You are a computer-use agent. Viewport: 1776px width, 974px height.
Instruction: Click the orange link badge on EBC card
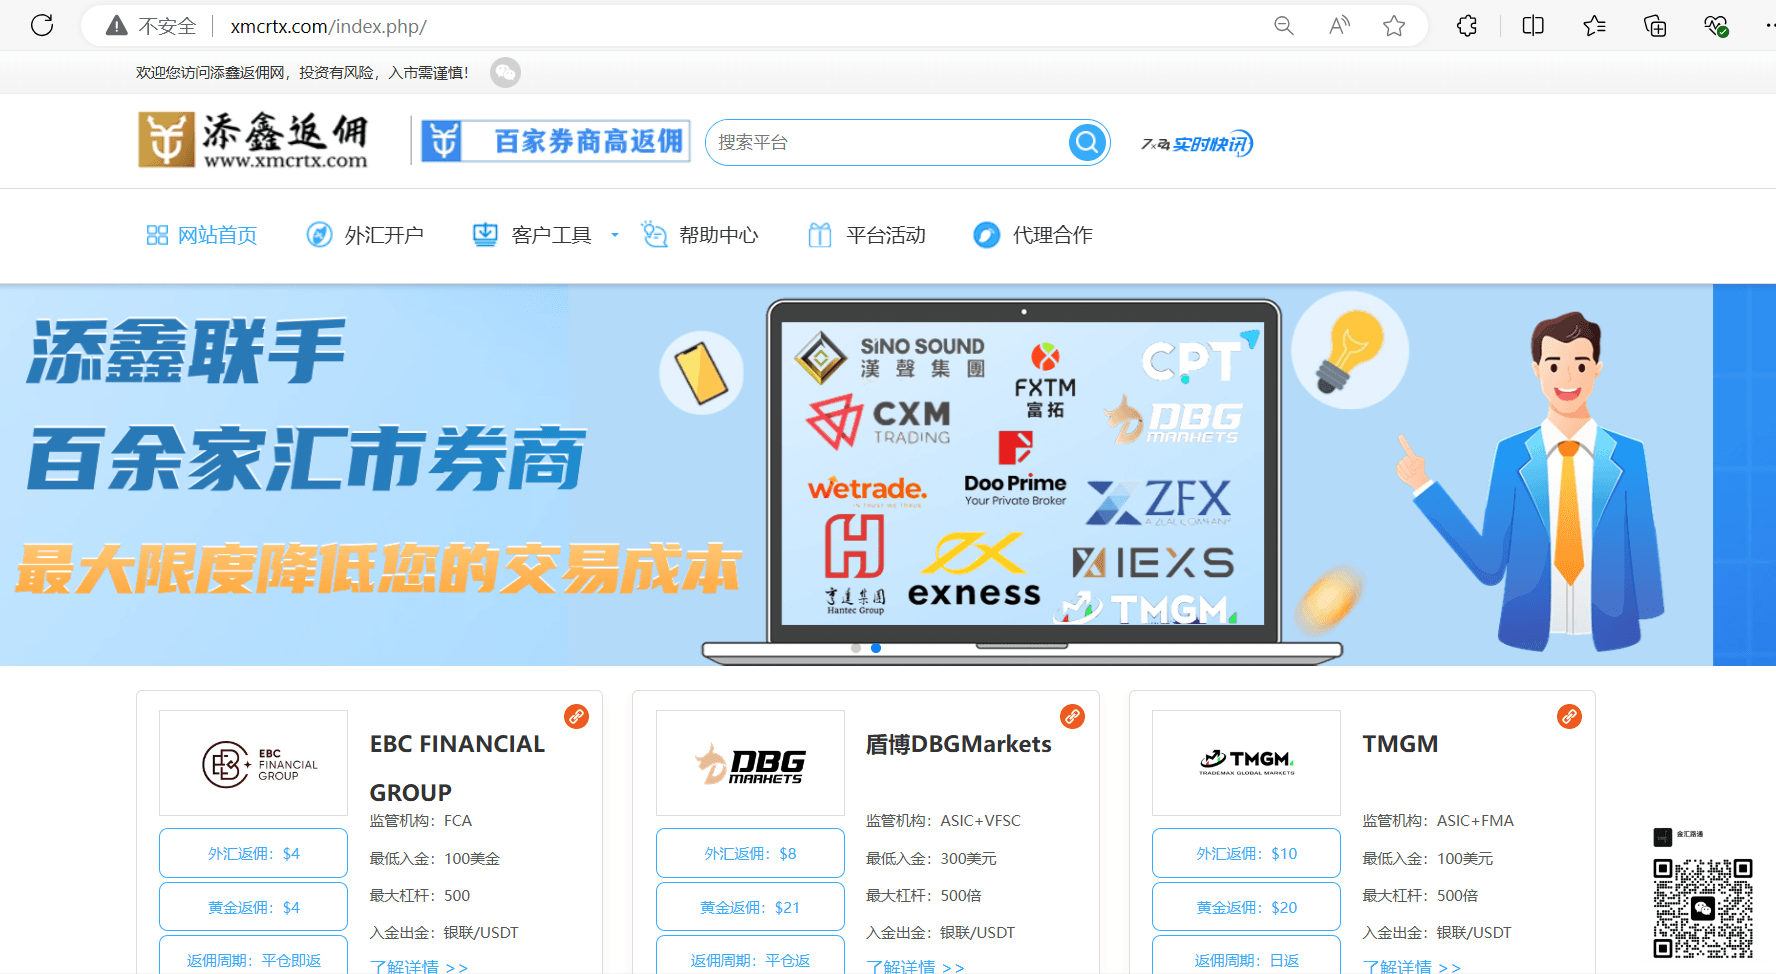[576, 716]
